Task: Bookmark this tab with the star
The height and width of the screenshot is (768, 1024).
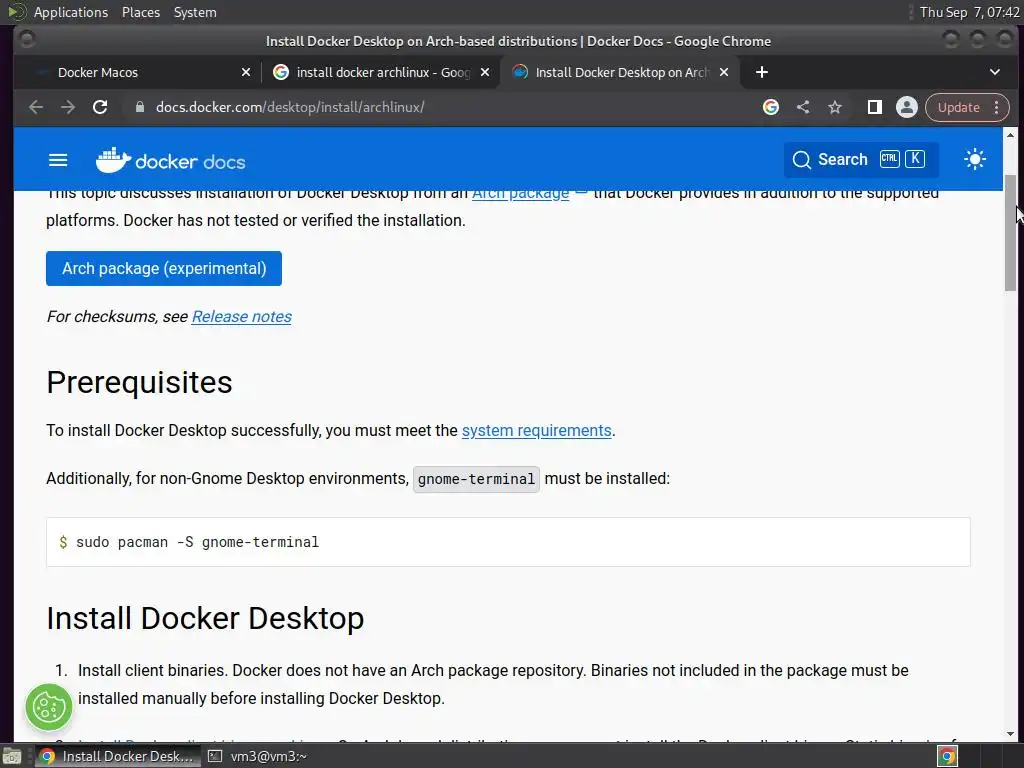Action: 835,107
